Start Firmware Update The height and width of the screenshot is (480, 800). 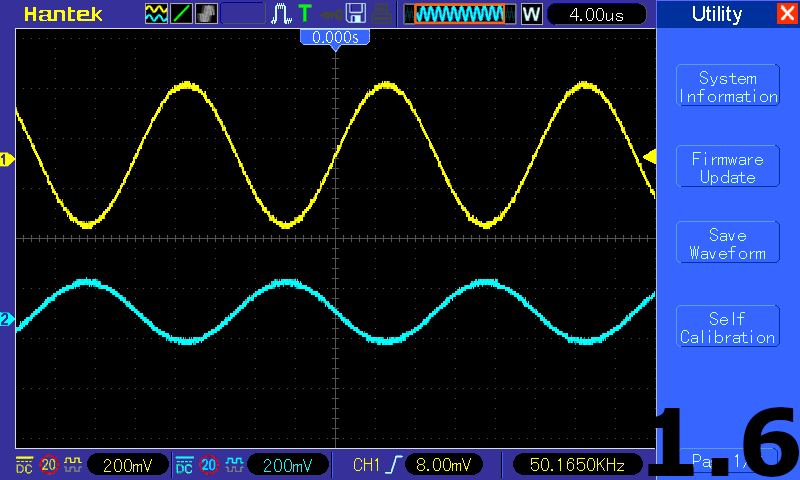point(728,166)
